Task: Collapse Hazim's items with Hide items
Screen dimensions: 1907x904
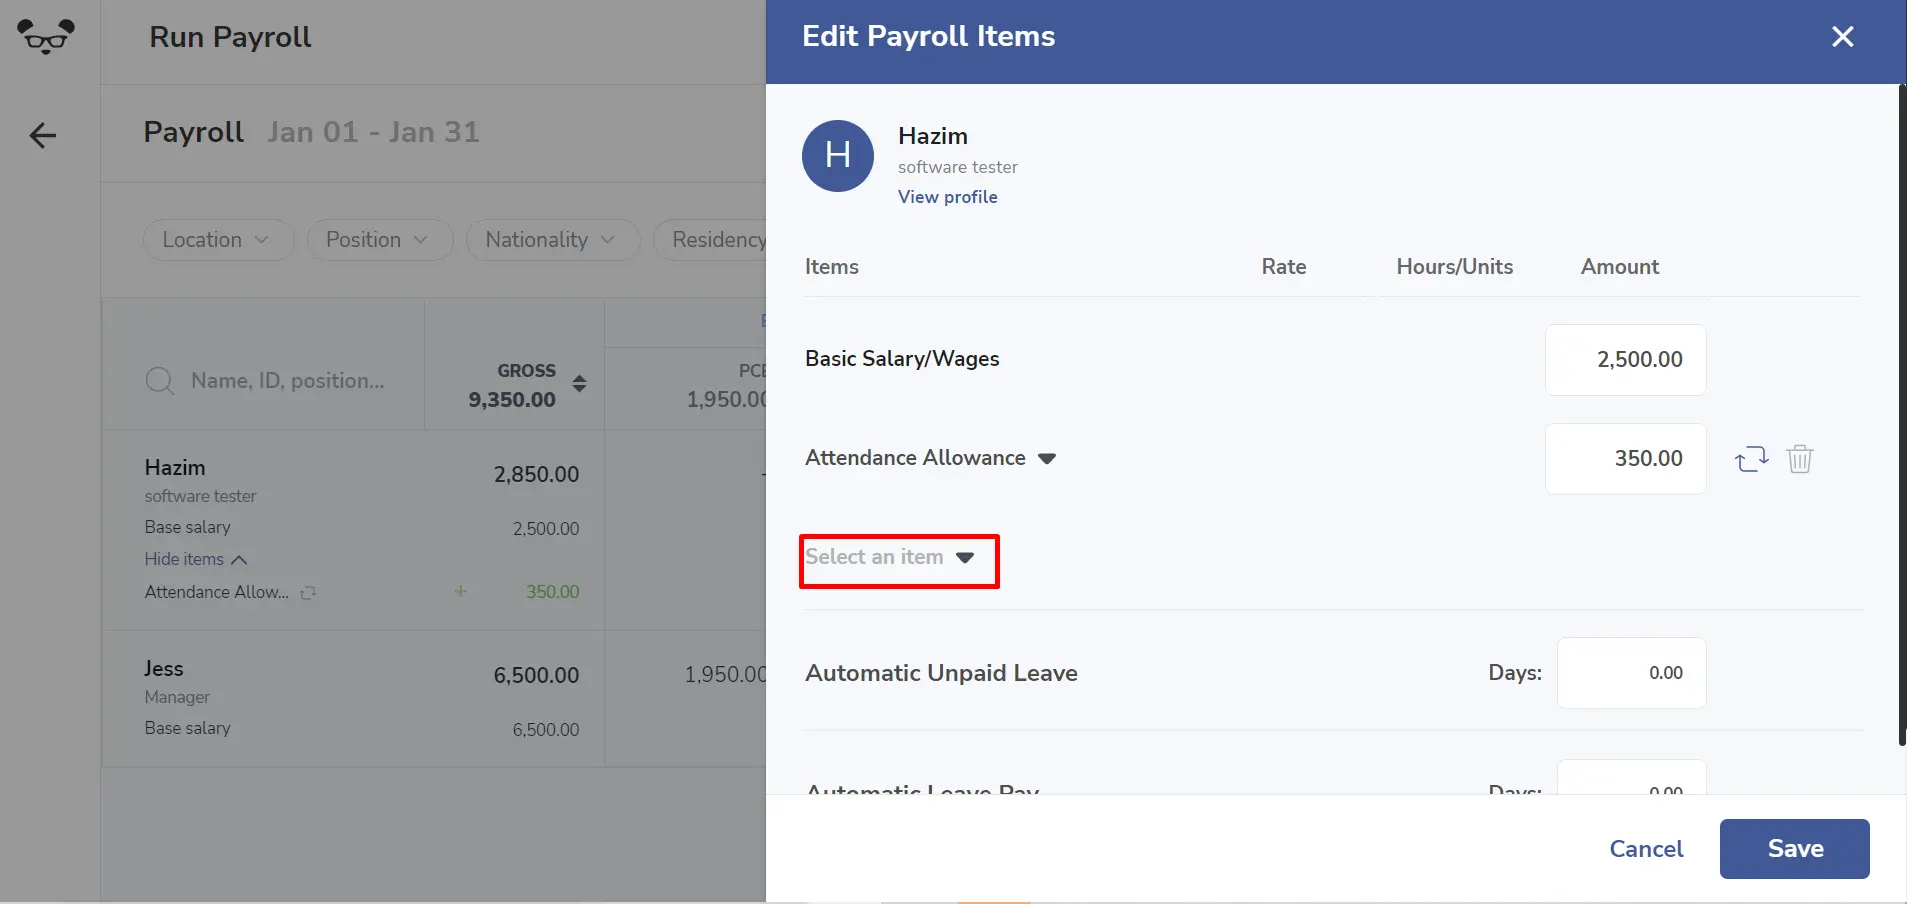Action: point(196,559)
